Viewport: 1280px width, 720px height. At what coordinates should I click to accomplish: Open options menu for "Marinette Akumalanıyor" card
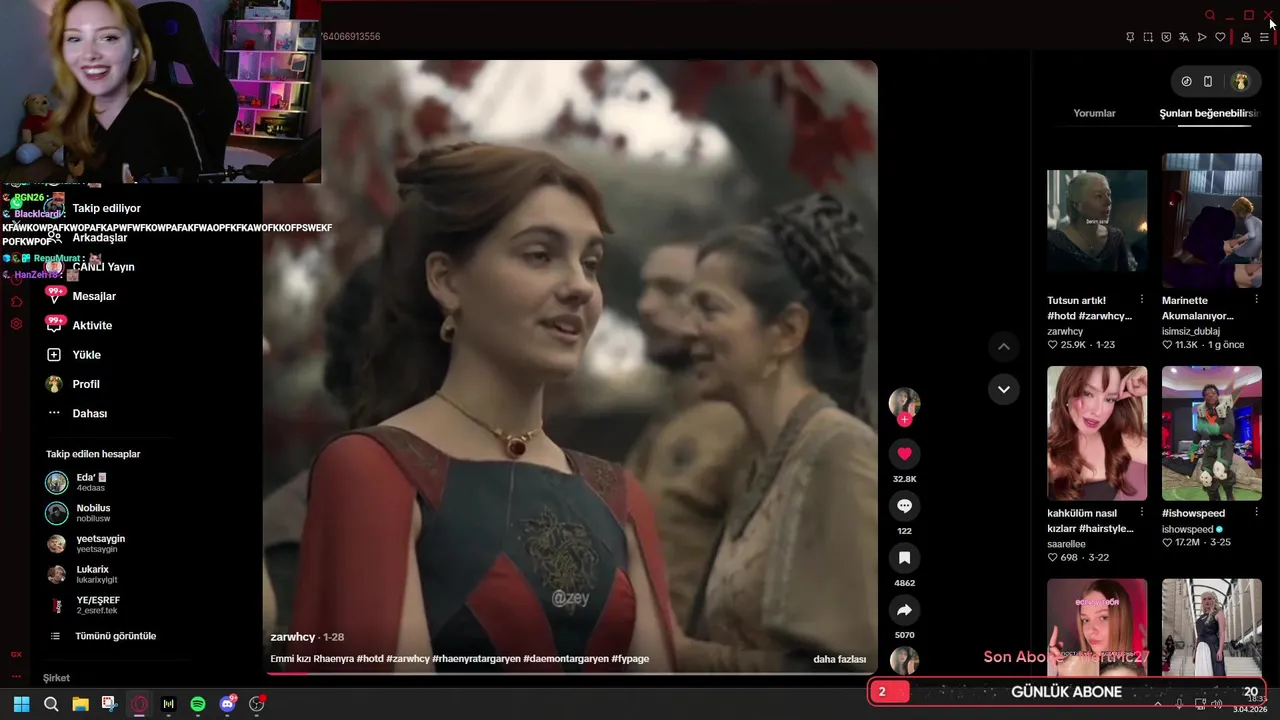[1257, 300]
